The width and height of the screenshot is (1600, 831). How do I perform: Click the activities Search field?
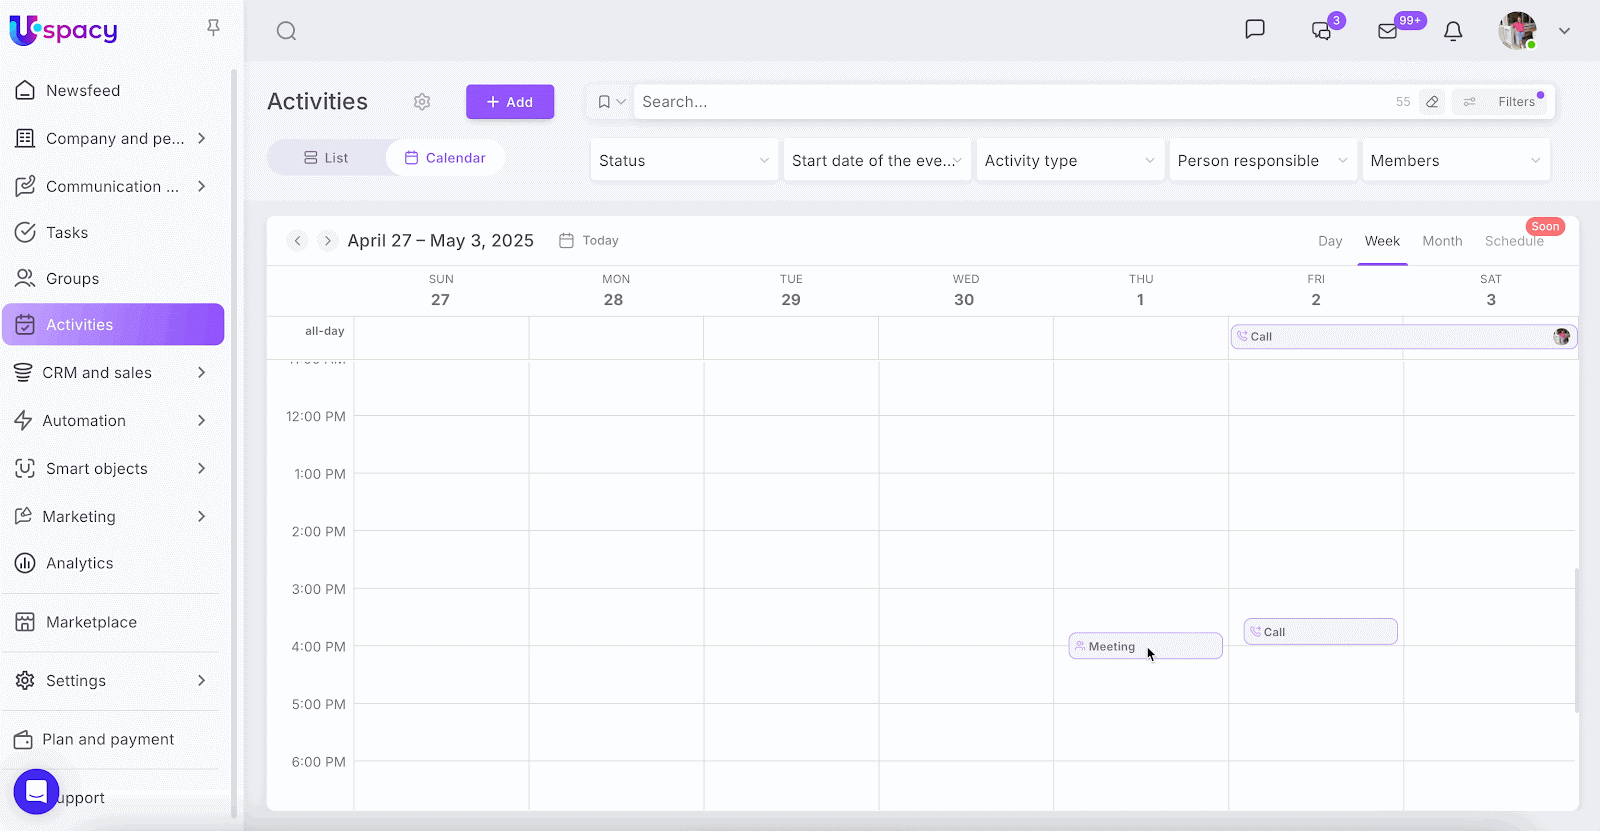pos(1010,102)
